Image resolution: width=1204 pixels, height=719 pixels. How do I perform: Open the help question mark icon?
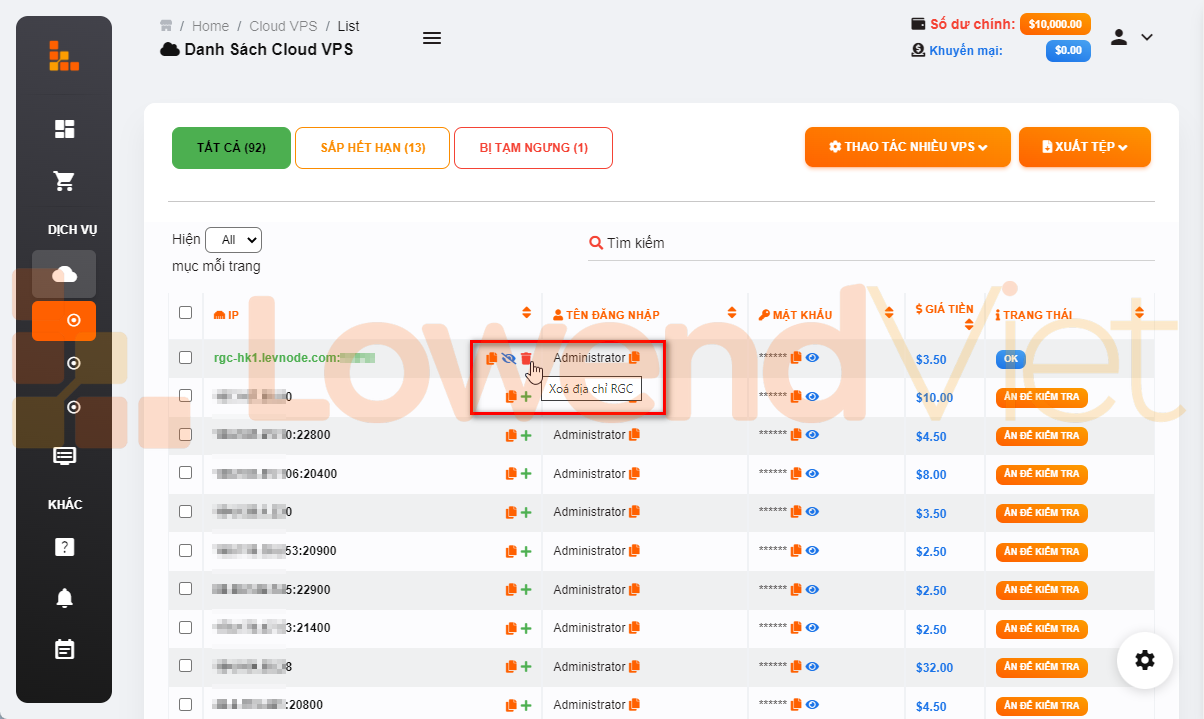(x=64, y=547)
